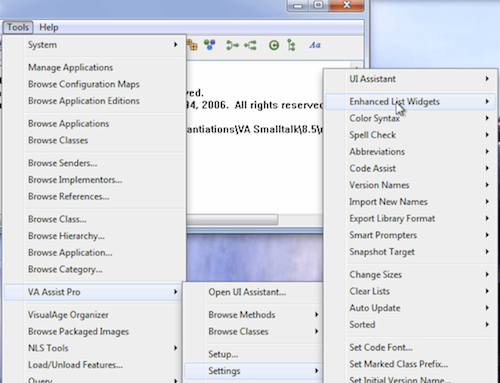Select Browse Applications
Viewport: 500px width, 383px height.
click(x=94, y=123)
